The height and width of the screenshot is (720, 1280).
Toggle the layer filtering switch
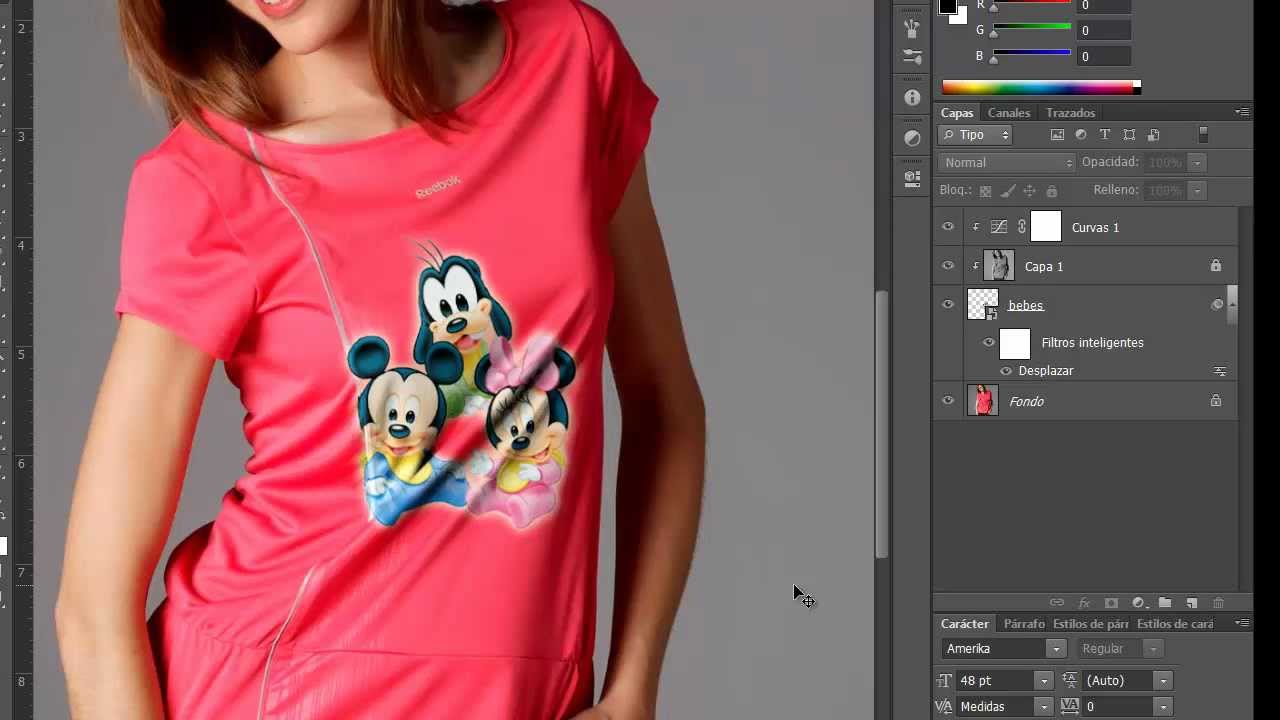1203,135
